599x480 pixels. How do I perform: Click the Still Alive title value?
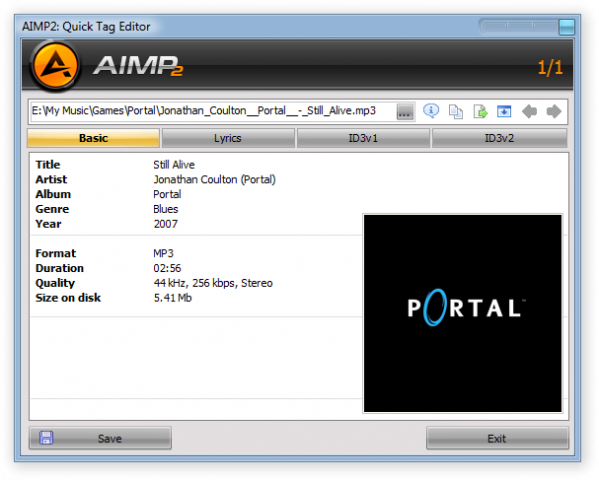click(174, 165)
